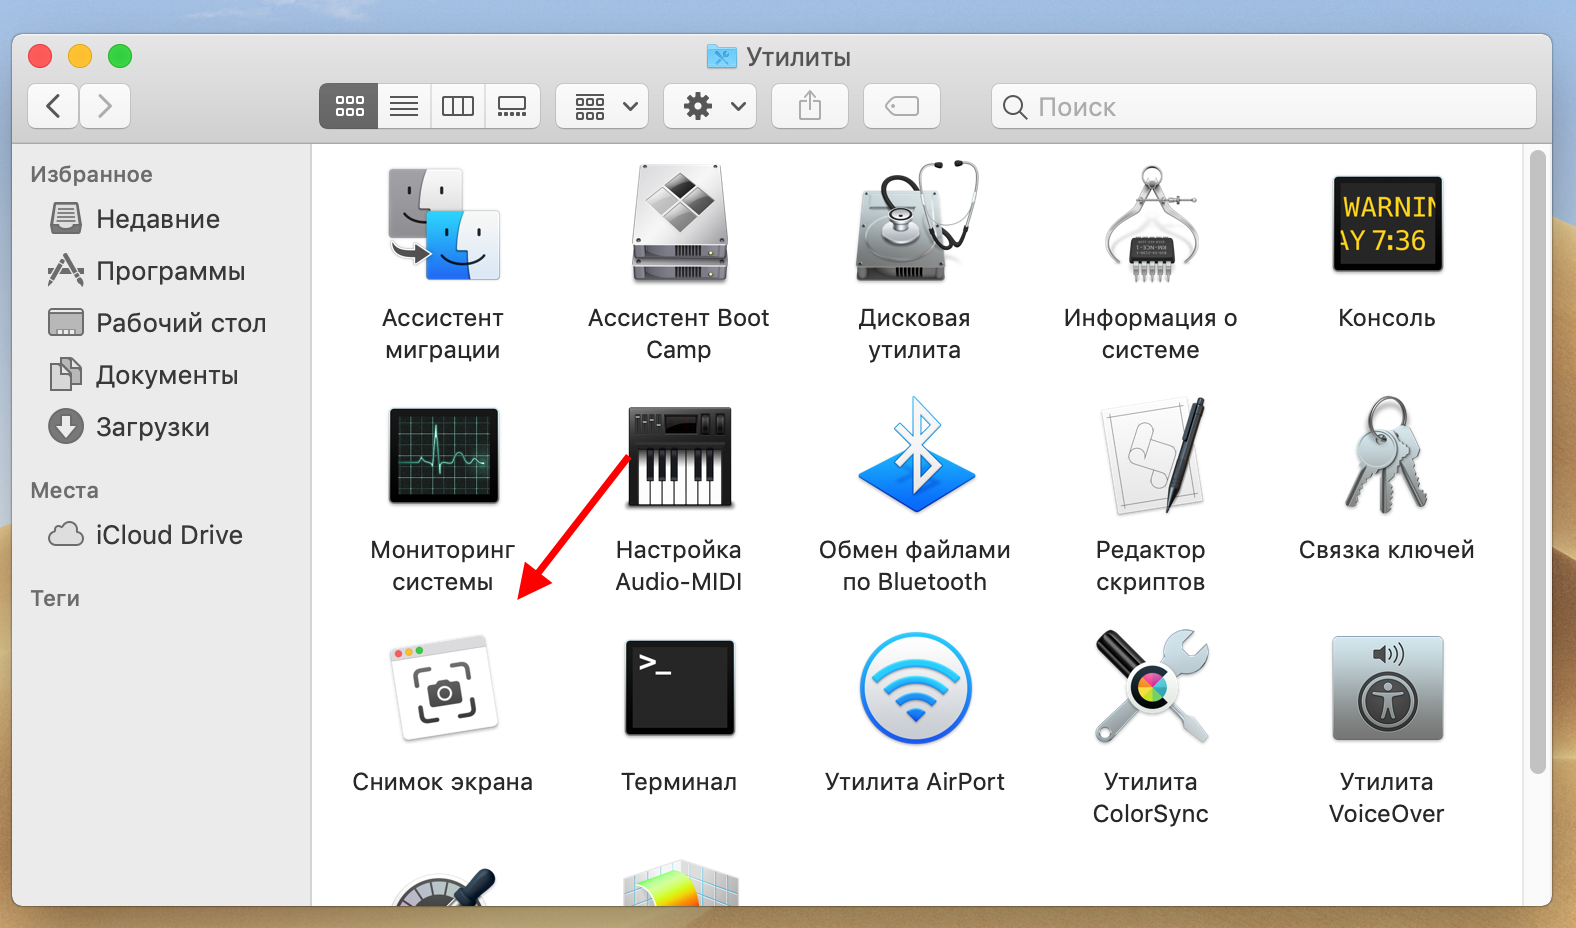Launch the Терминал icon

(x=679, y=688)
